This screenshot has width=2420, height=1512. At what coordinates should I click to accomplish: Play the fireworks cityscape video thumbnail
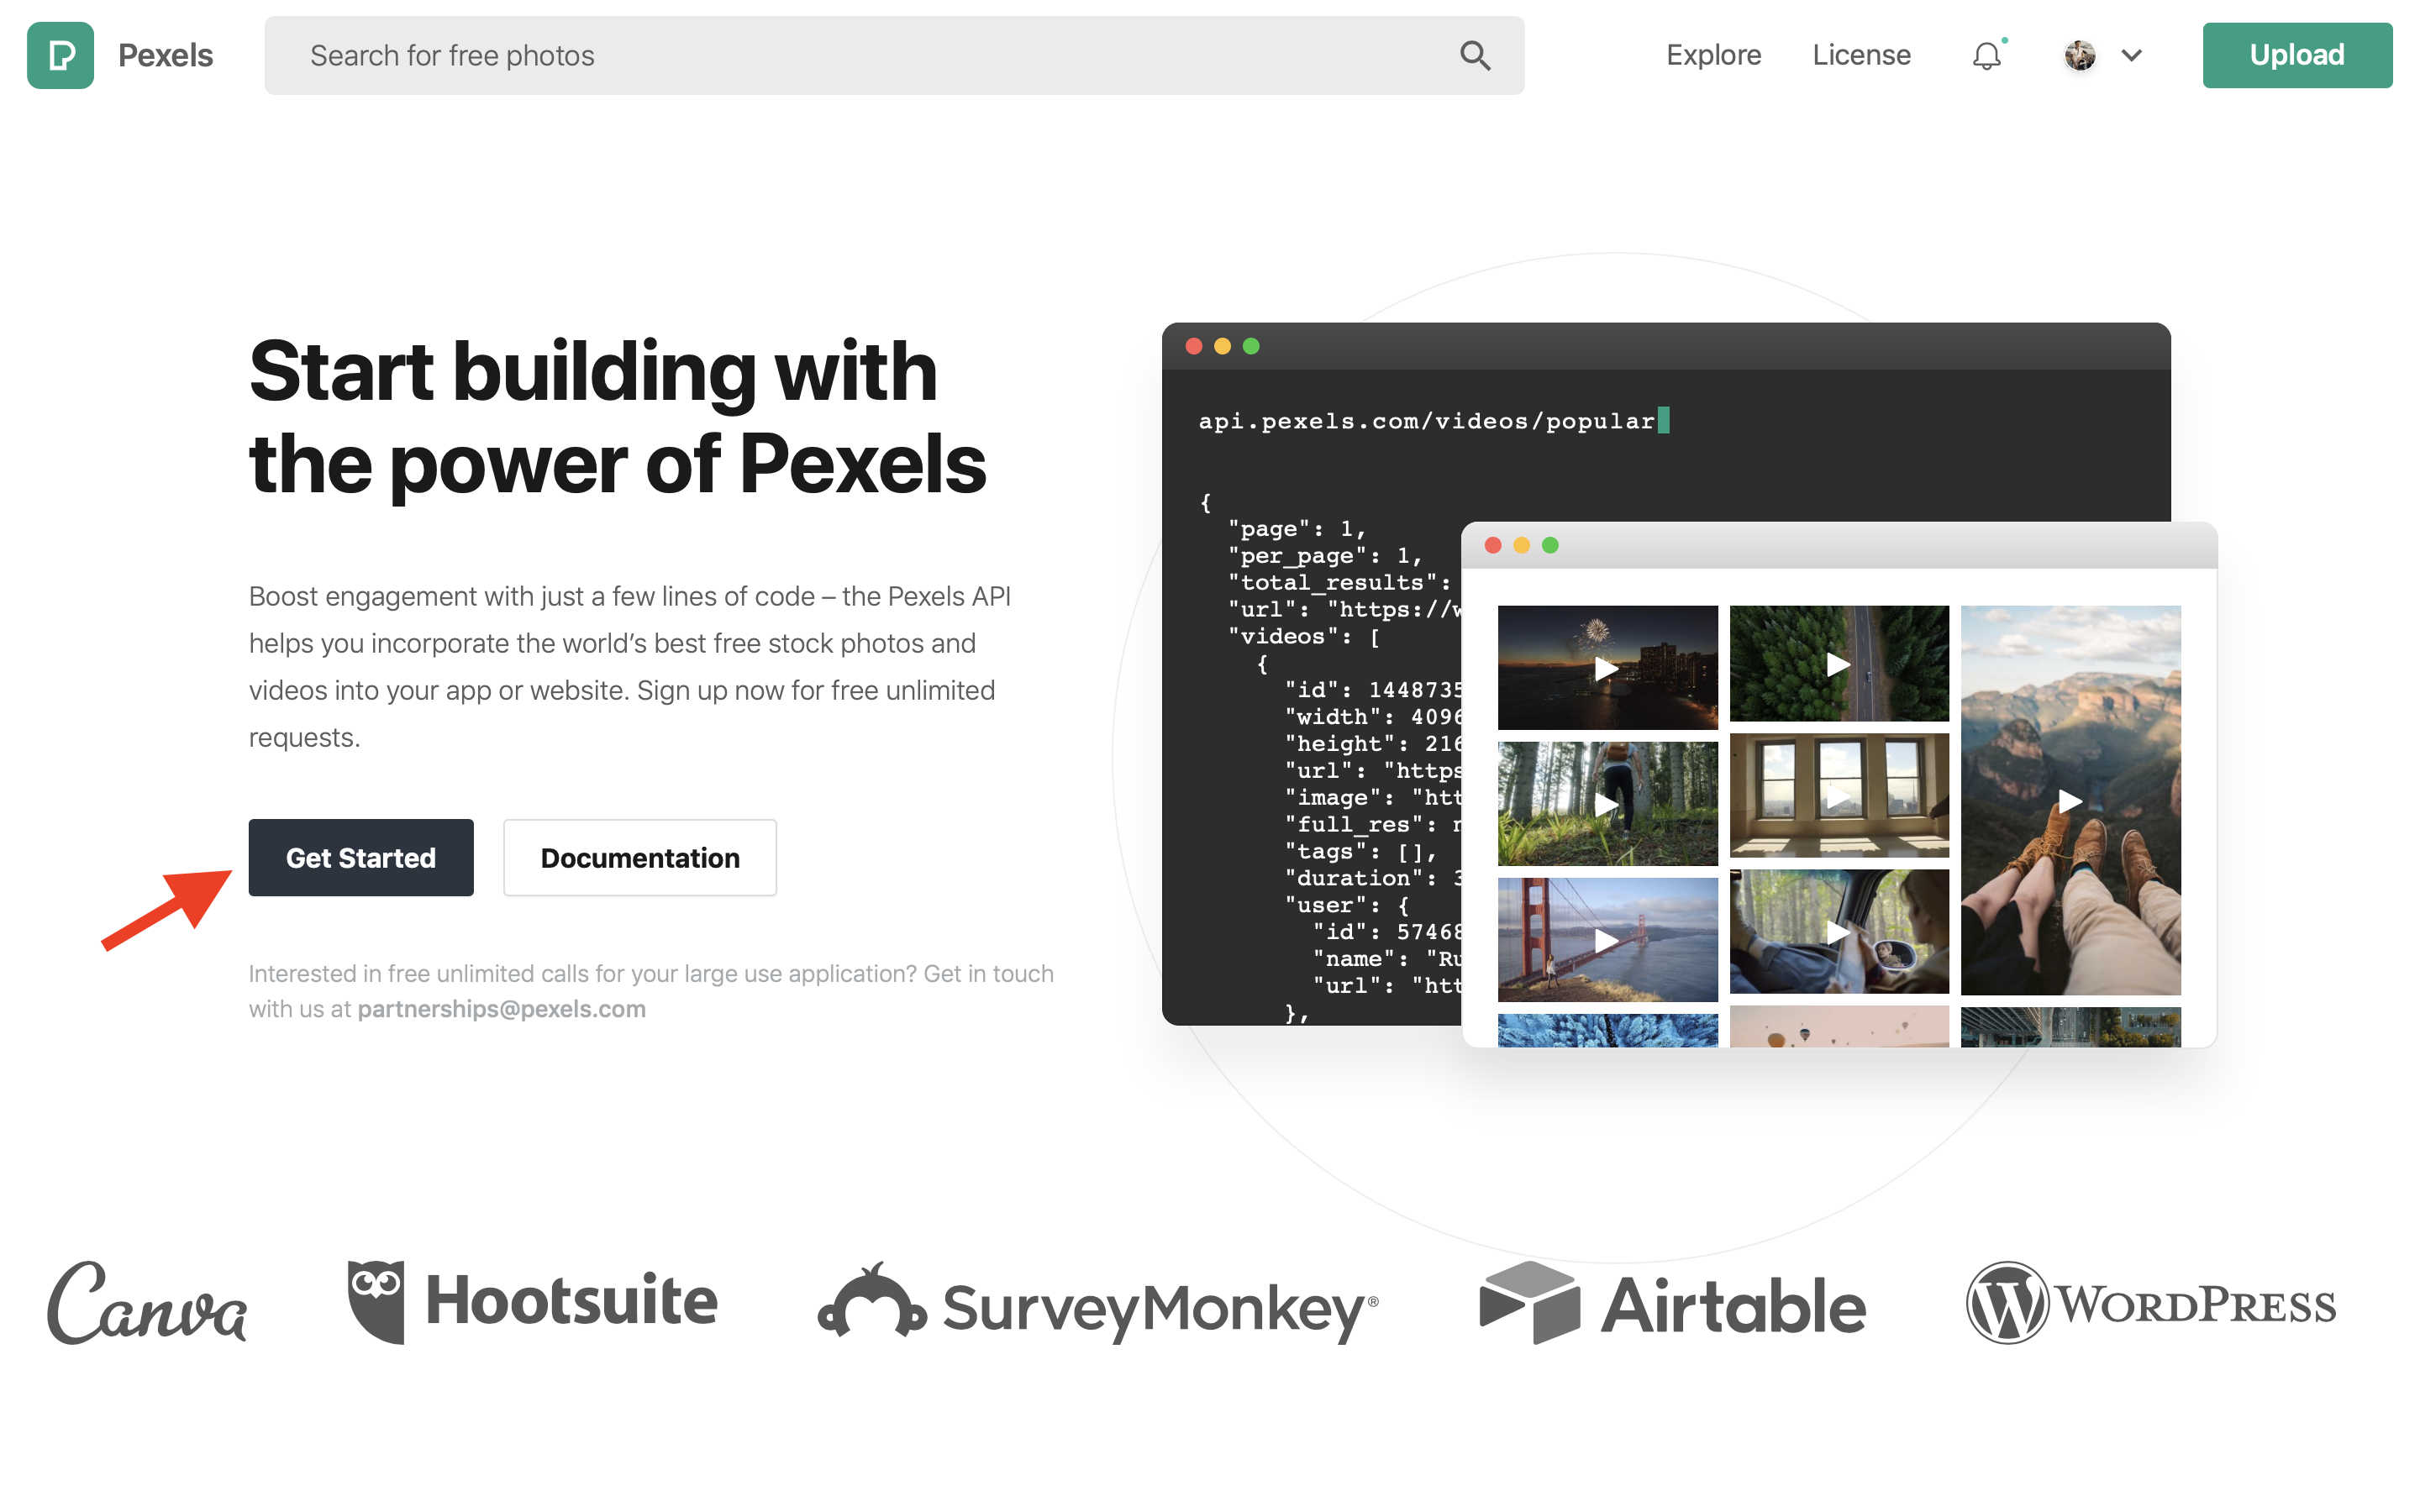pyautogui.click(x=1606, y=667)
